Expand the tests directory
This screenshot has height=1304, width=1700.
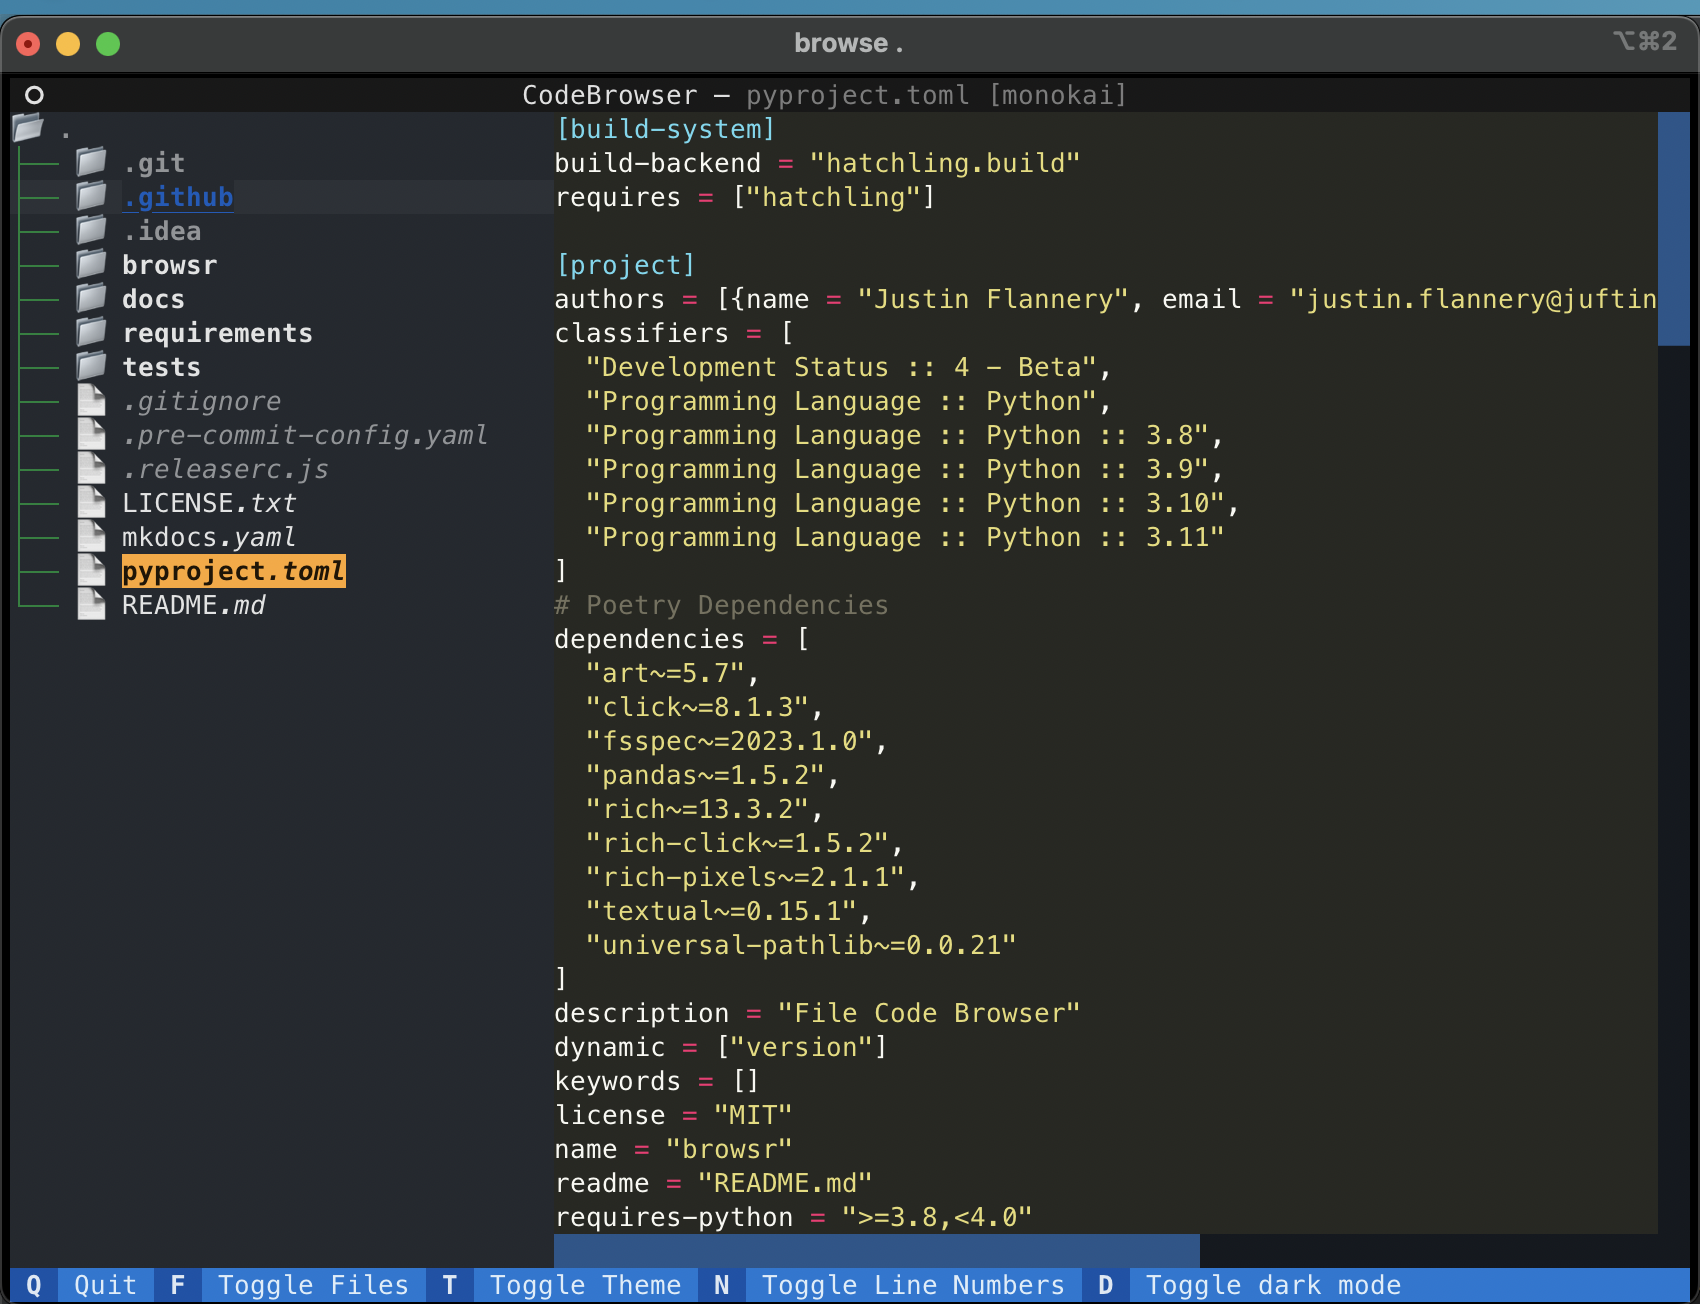click(162, 367)
